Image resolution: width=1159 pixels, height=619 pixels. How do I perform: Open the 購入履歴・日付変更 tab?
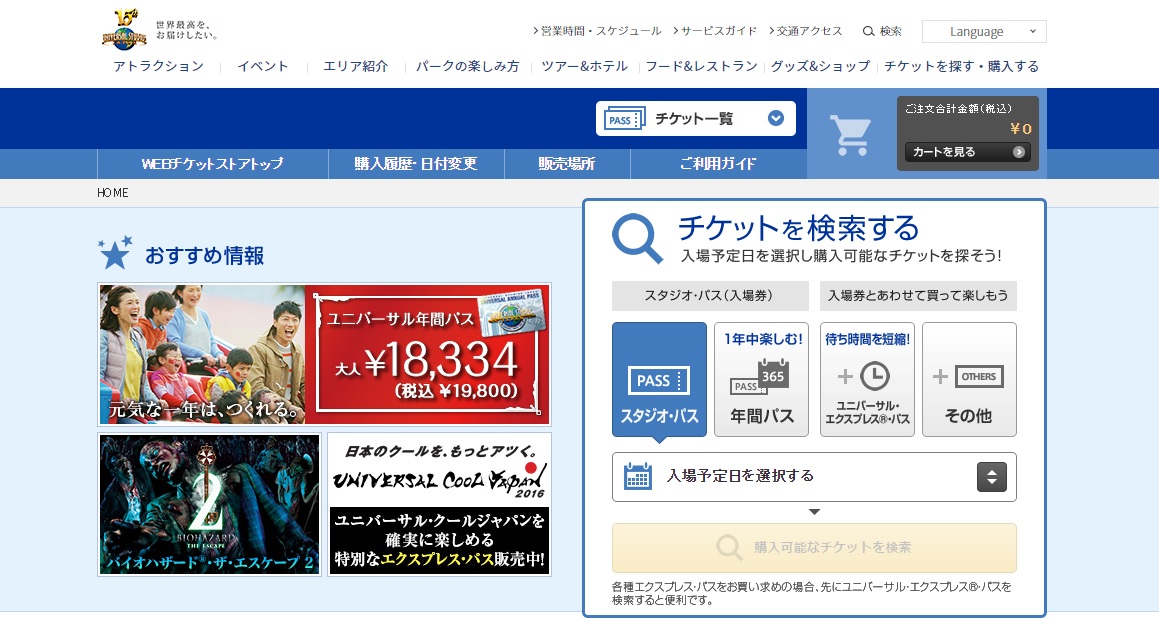(416, 163)
